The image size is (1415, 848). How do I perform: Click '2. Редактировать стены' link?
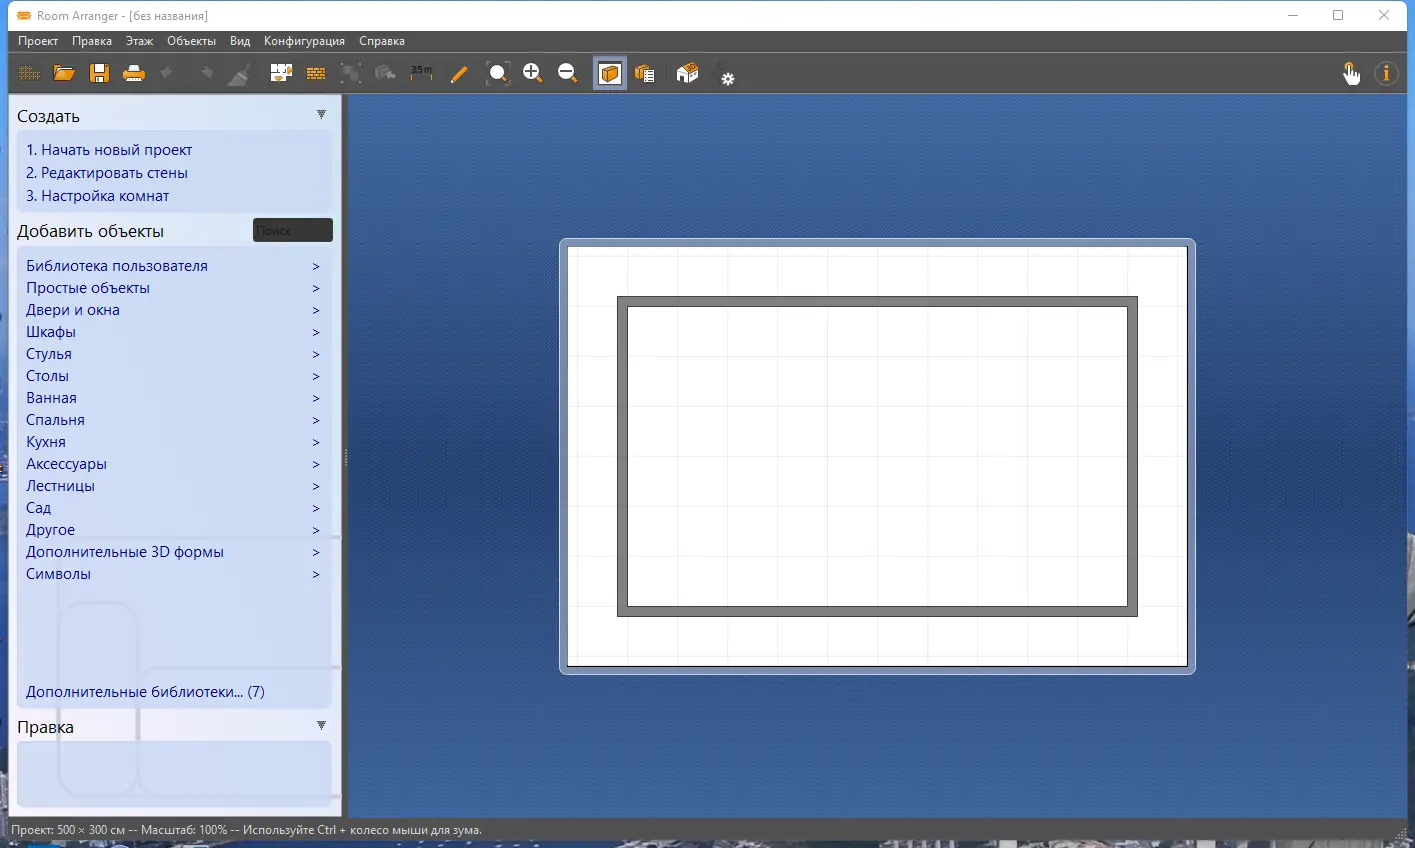pos(107,173)
